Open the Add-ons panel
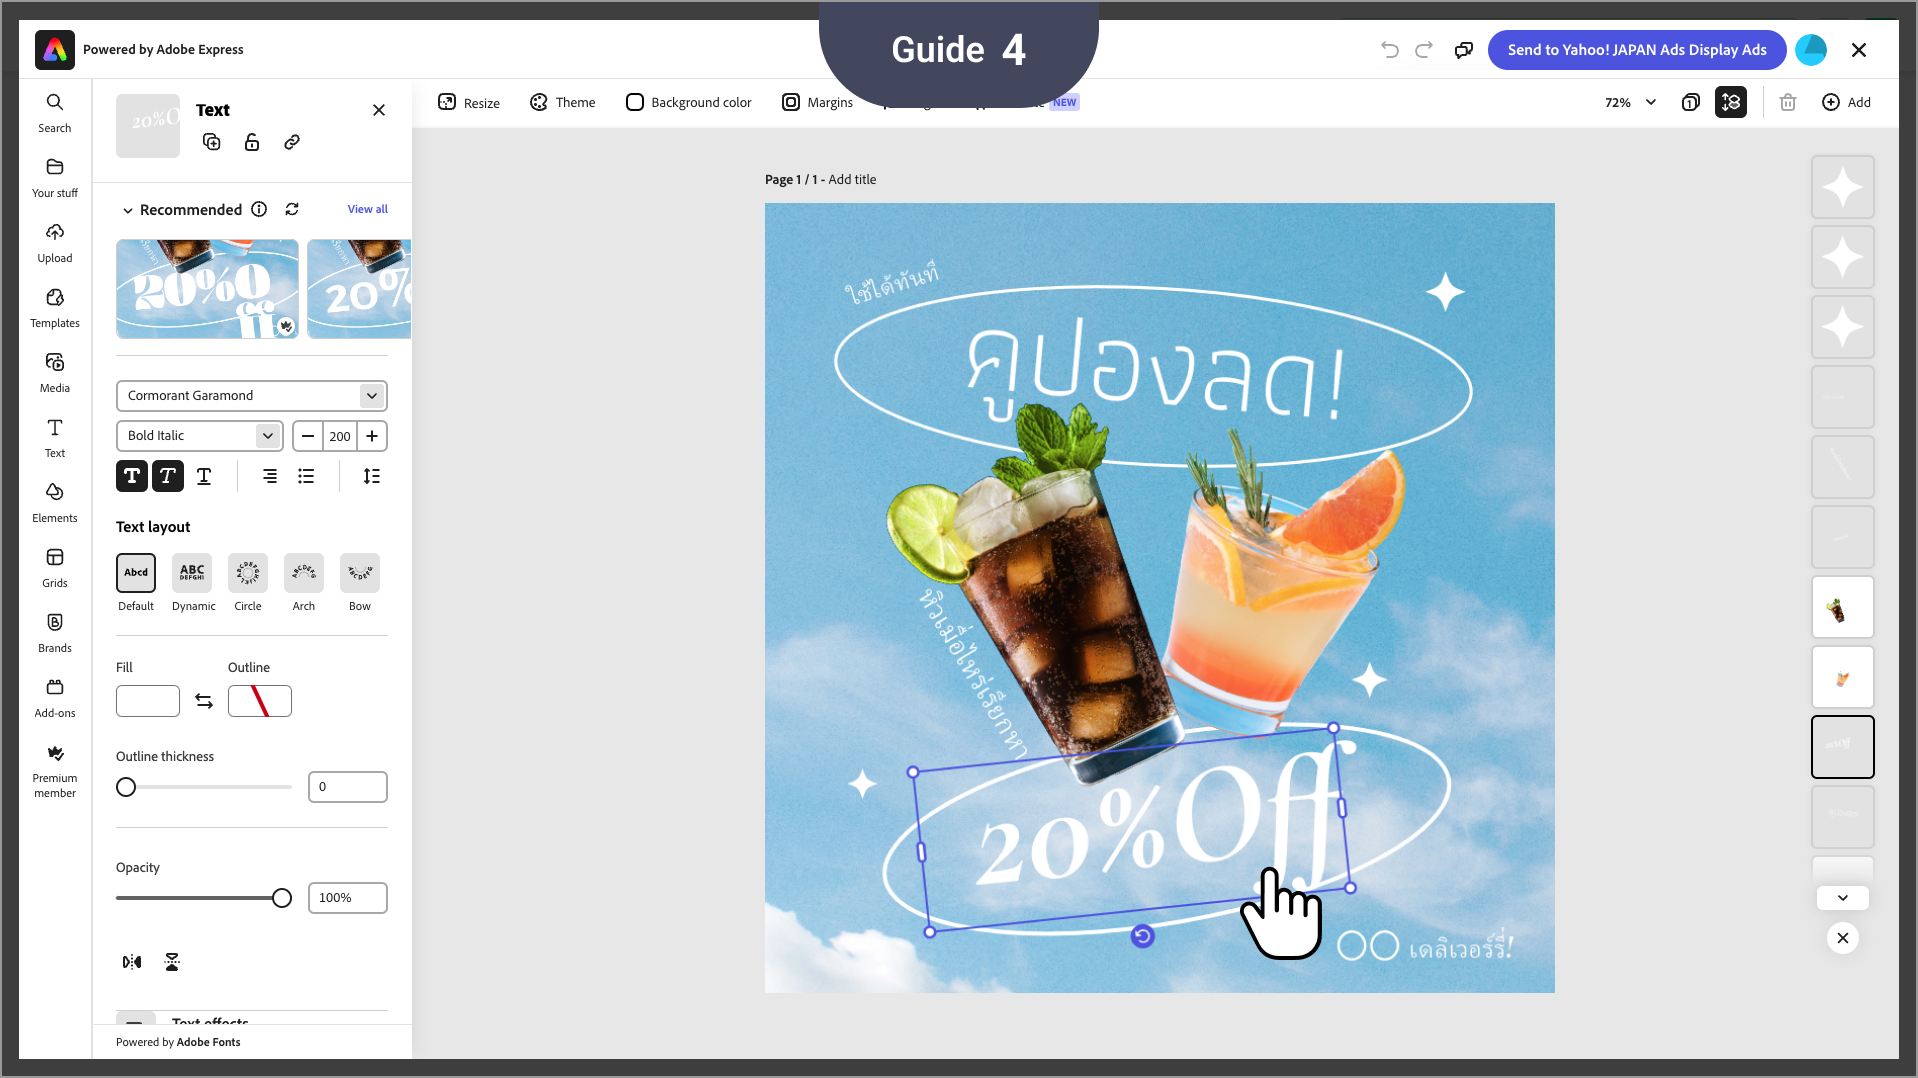 point(55,698)
